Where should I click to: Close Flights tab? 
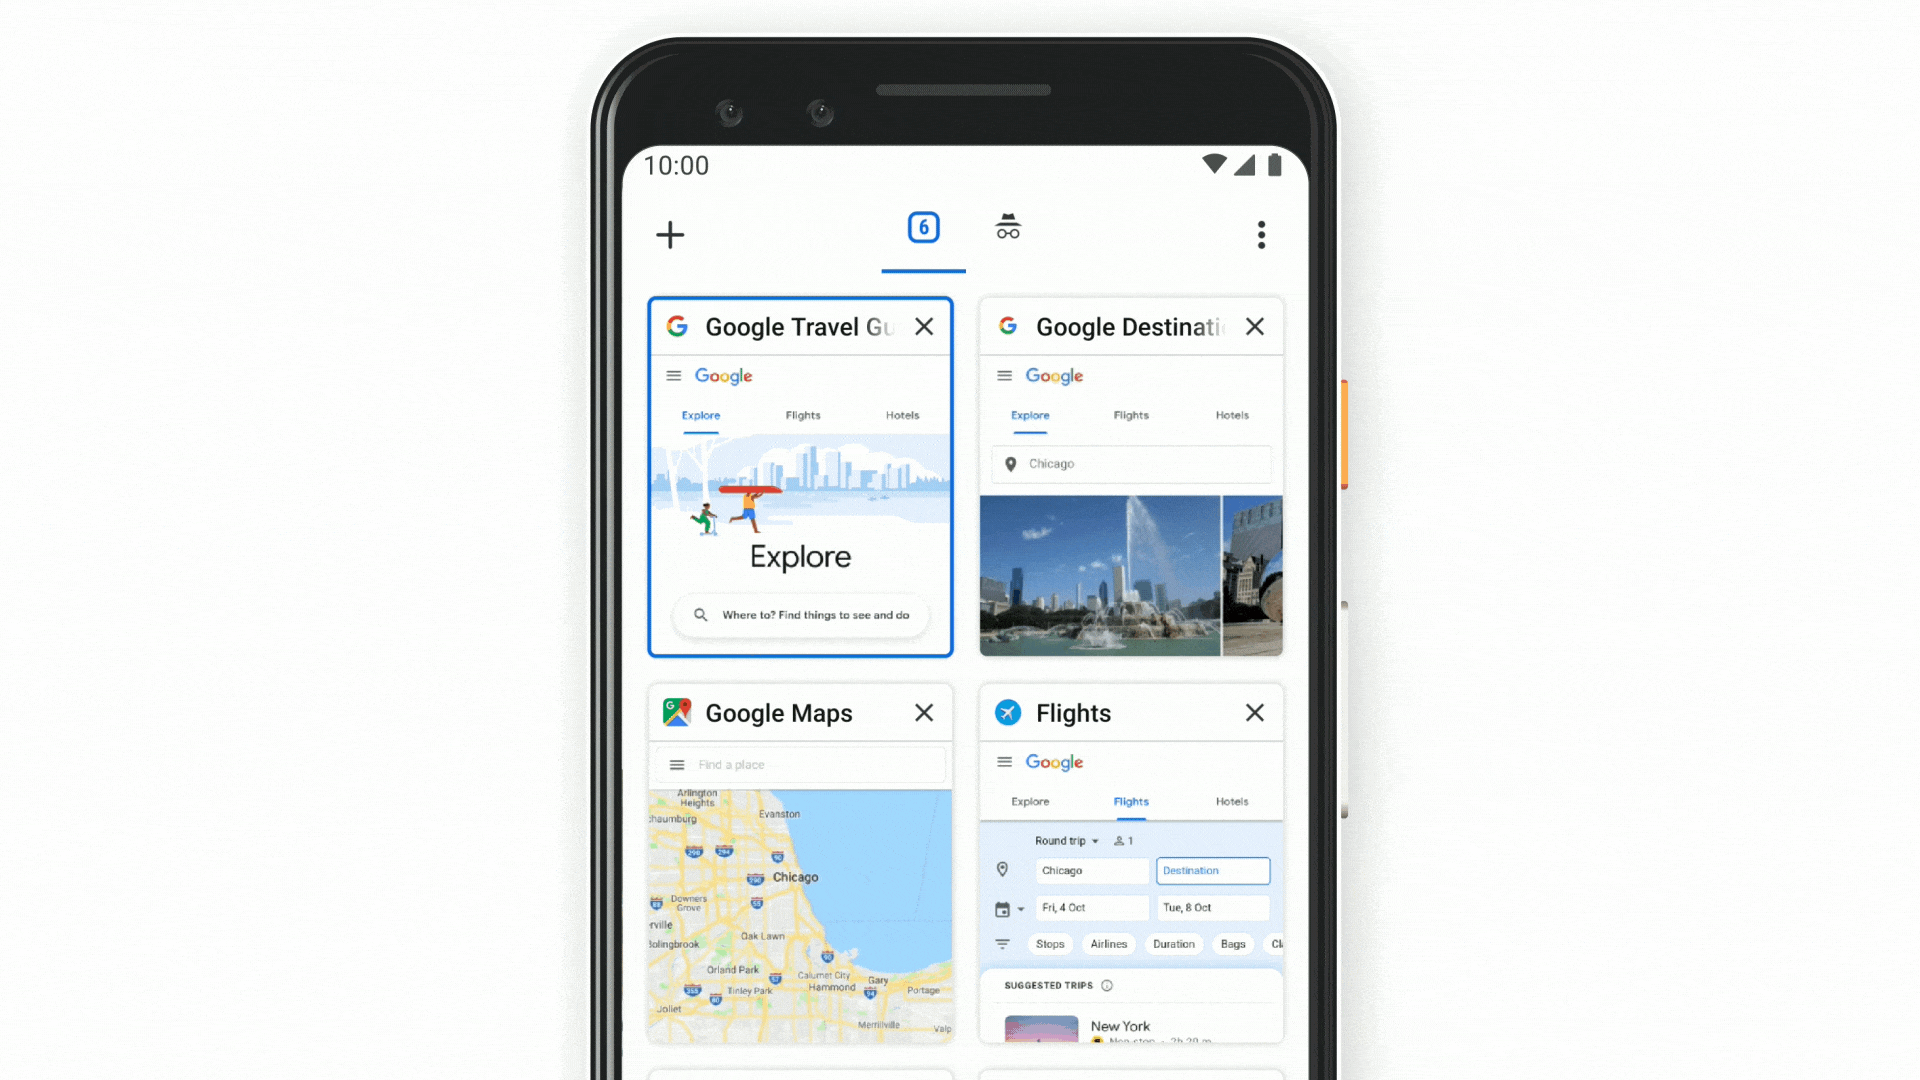point(1254,712)
